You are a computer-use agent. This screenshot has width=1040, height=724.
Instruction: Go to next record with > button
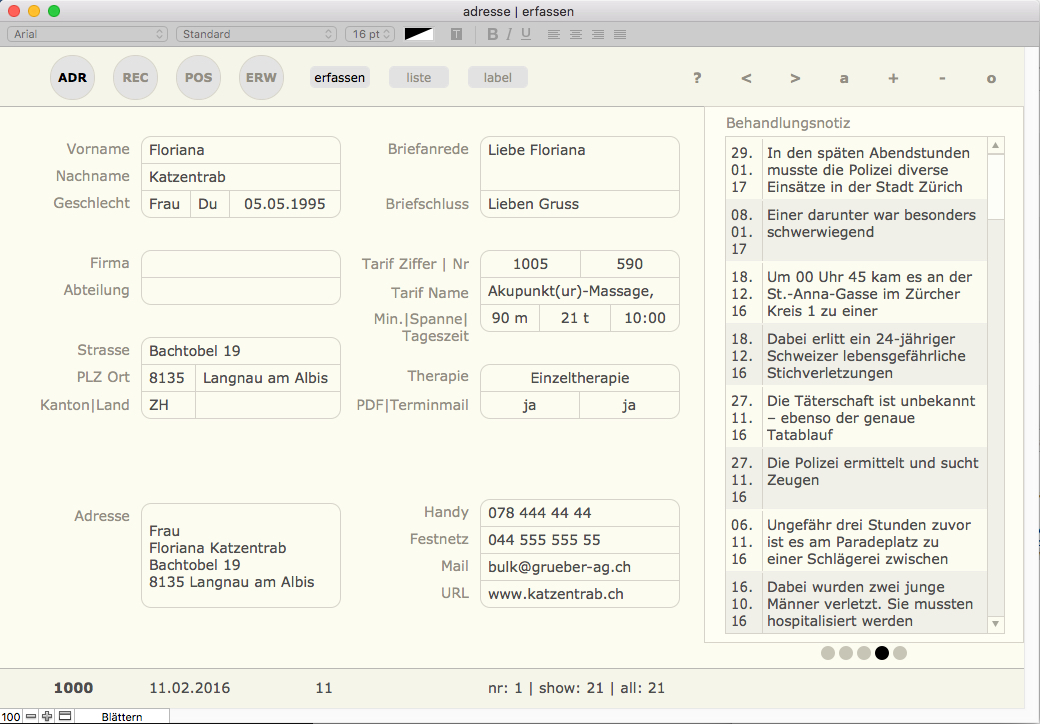pos(795,78)
